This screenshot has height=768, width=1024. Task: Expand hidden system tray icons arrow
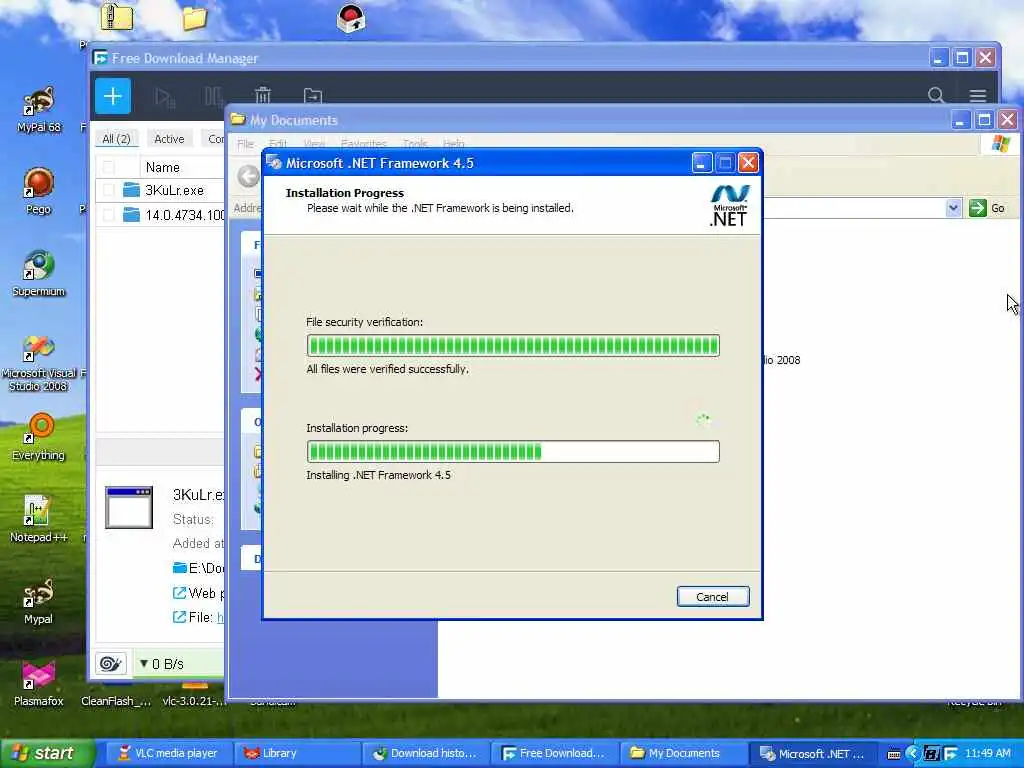coord(913,754)
